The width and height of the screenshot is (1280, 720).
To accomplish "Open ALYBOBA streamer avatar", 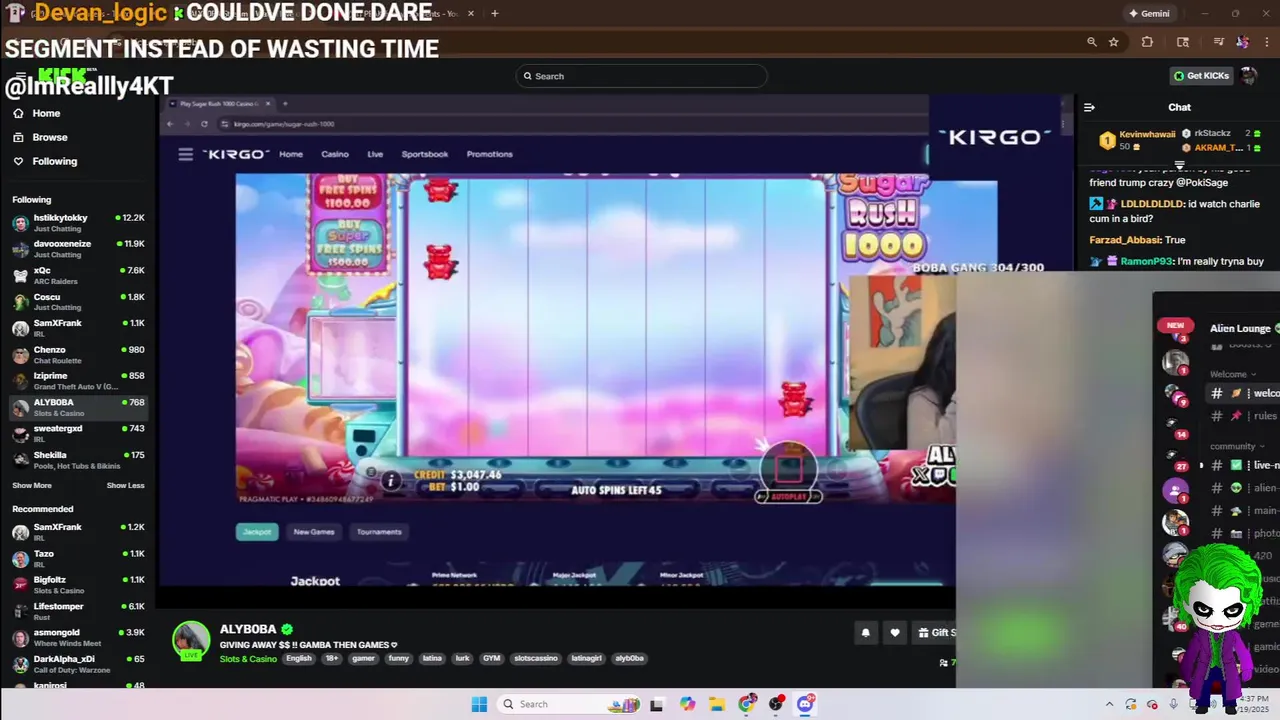I will click(191, 640).
